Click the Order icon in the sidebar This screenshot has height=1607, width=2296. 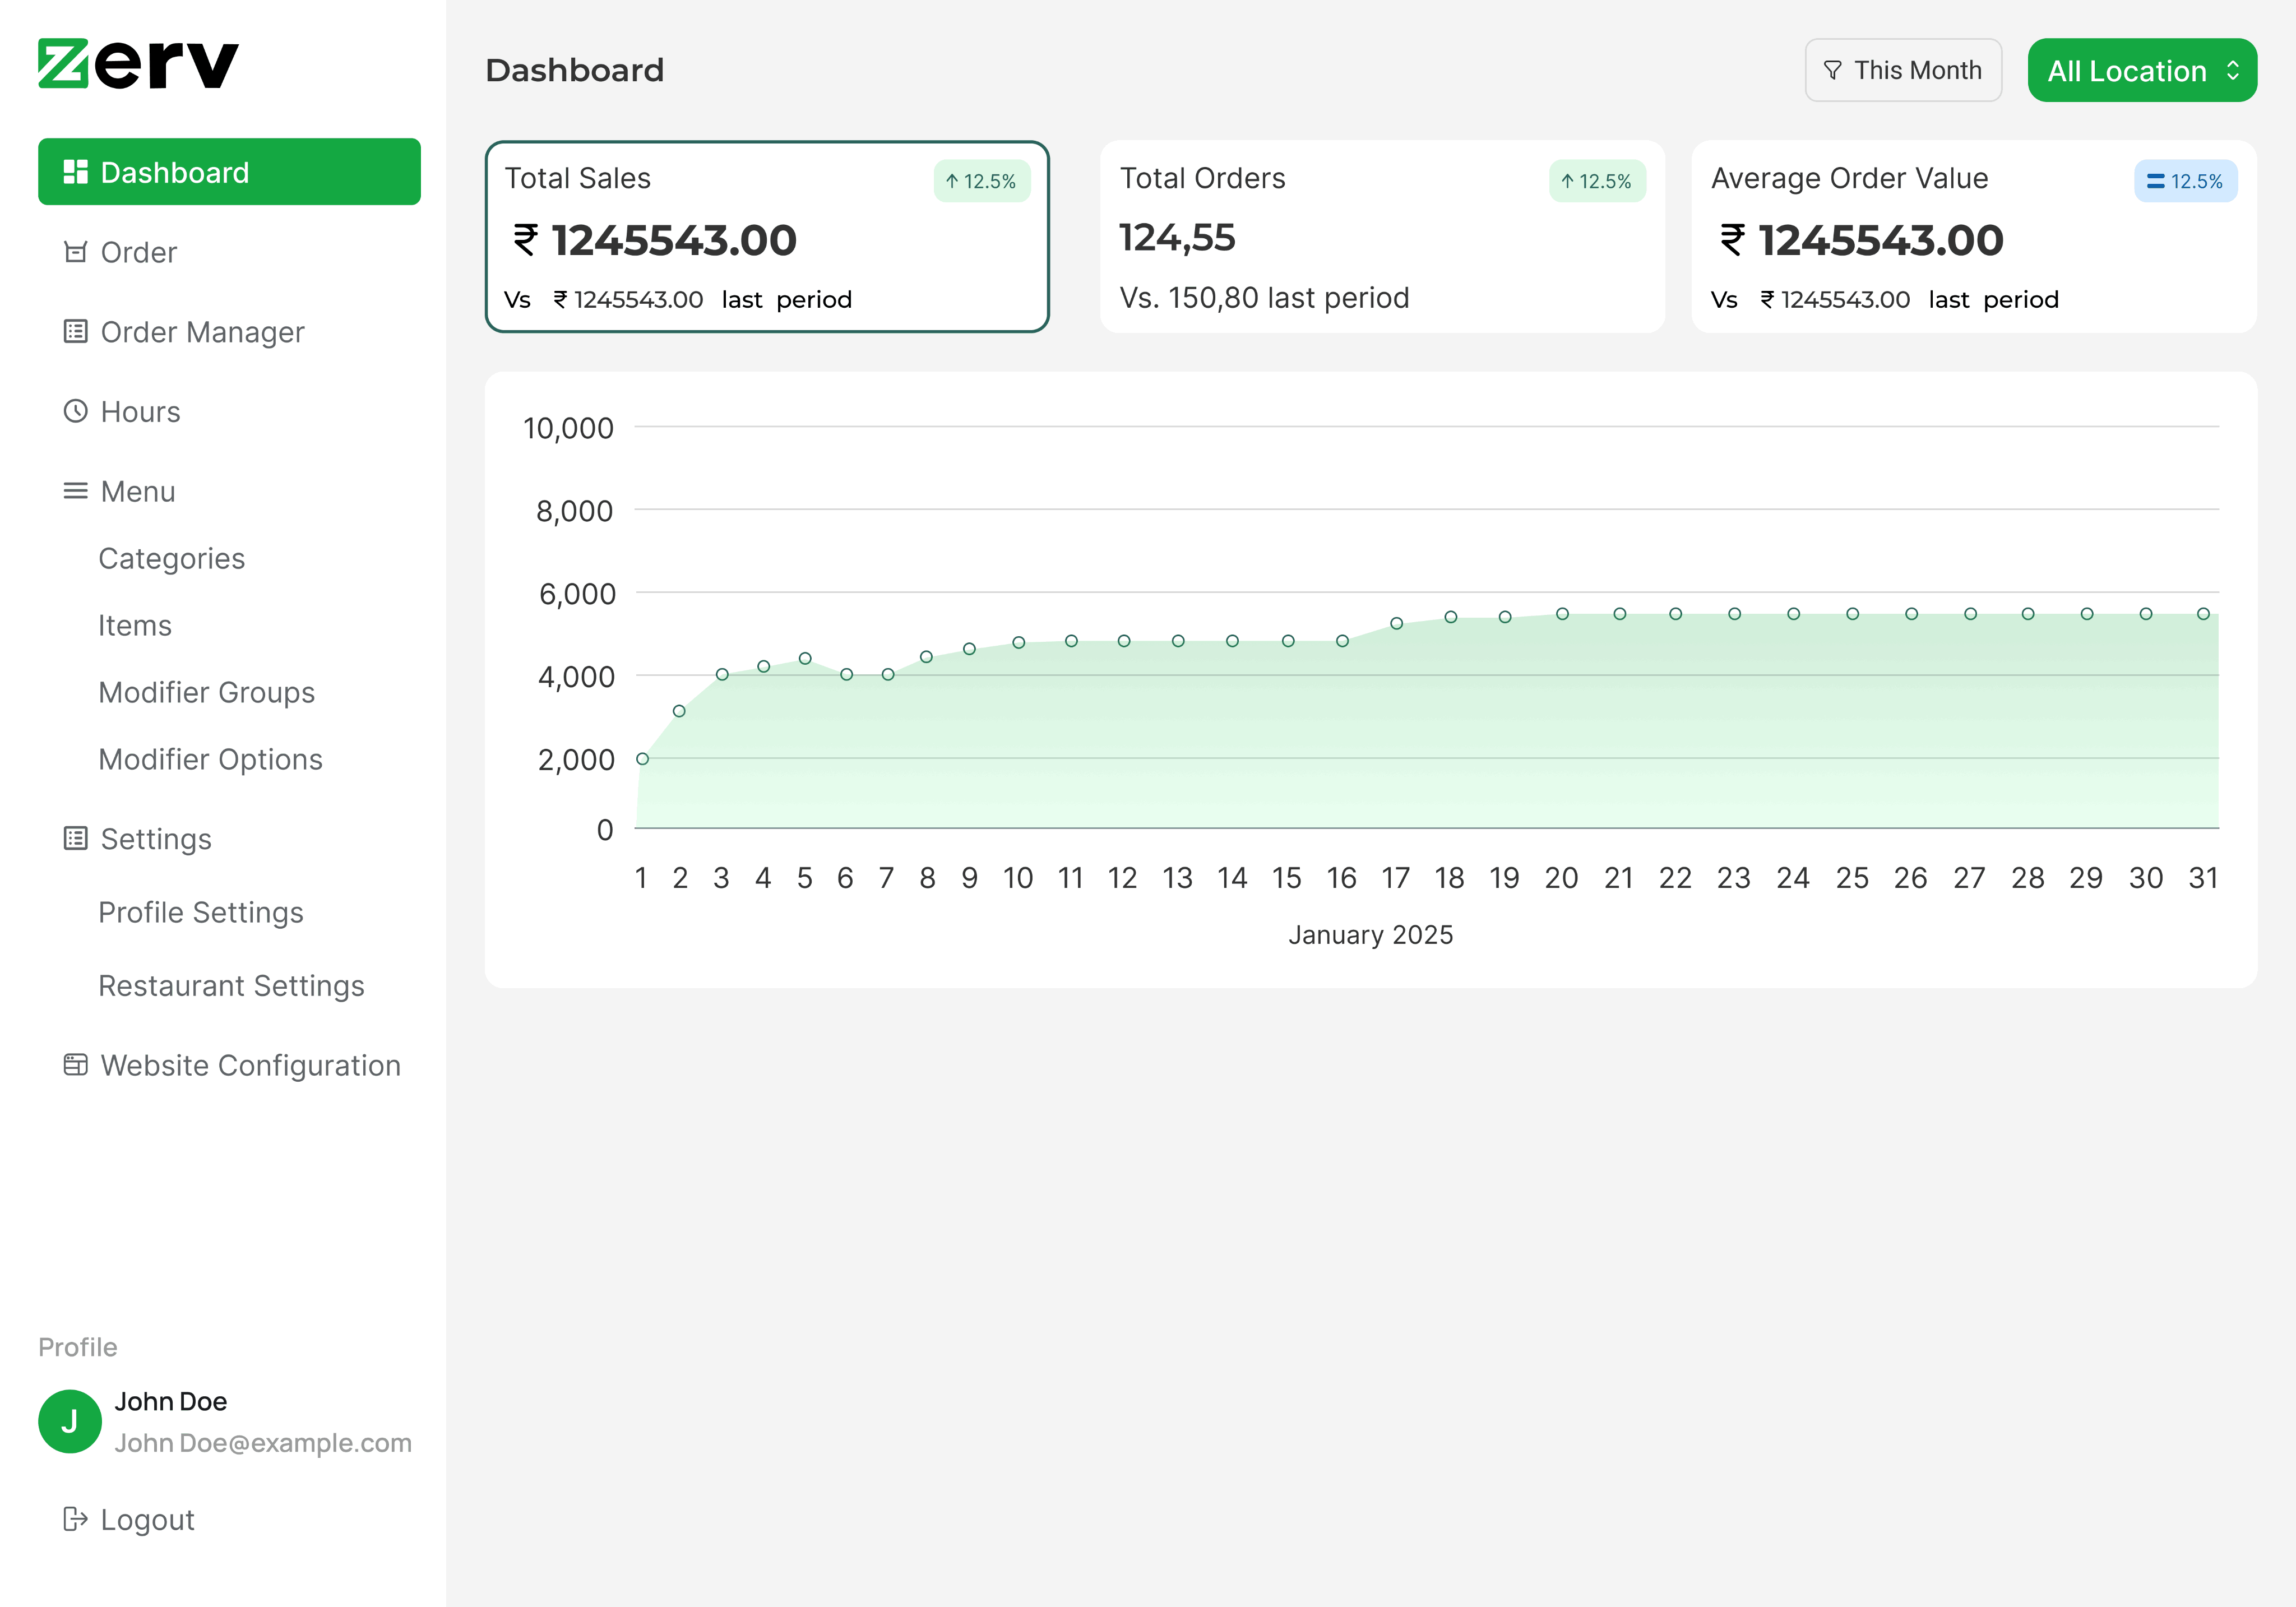click(75, 252)
